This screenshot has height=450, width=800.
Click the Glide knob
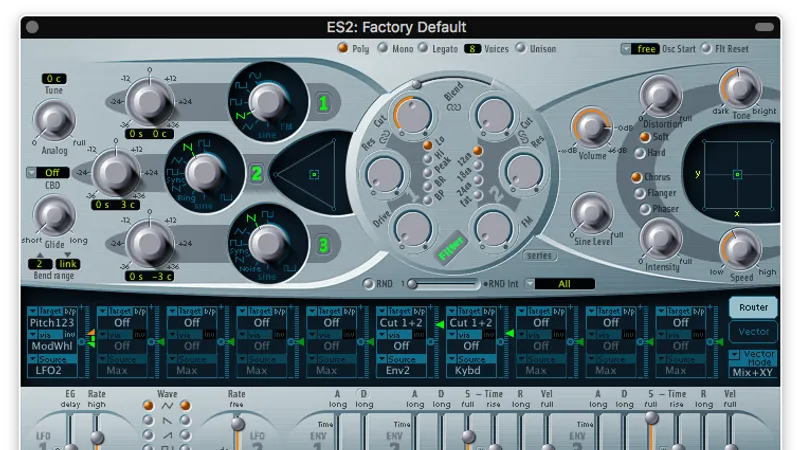tap(54, 215)
